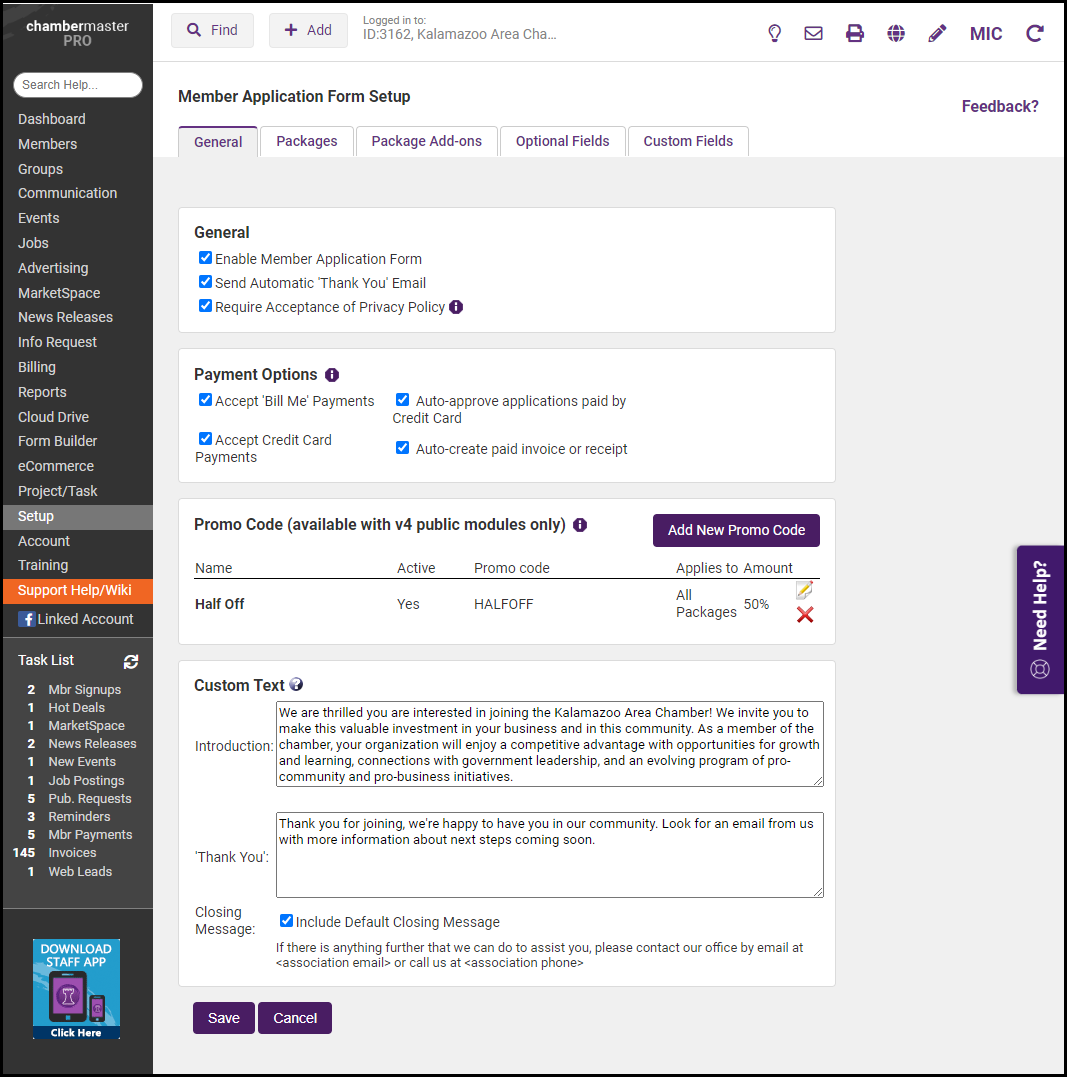Edit the Half Off promo code
Screen dimensions: 1067x1077
804,591
